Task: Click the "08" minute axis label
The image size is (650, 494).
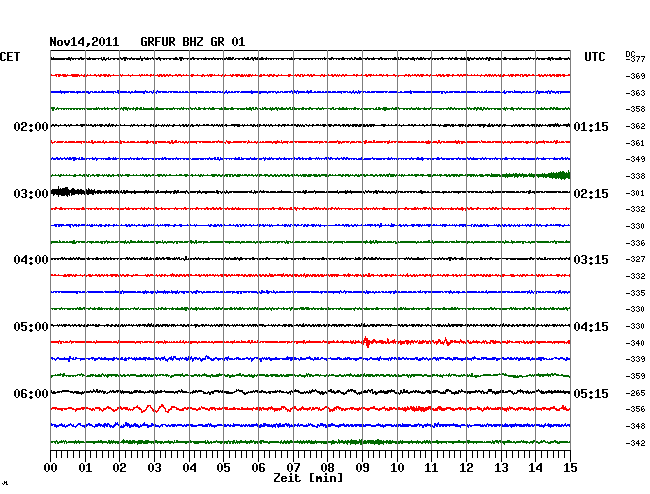Action: click(327, 468)
